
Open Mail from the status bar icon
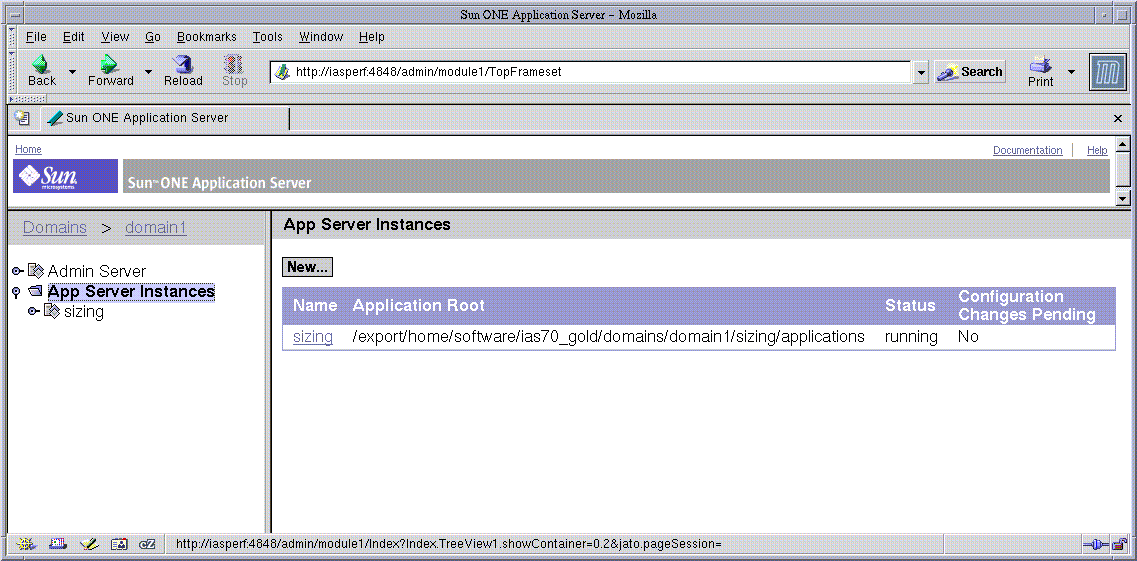click(58, 544)
